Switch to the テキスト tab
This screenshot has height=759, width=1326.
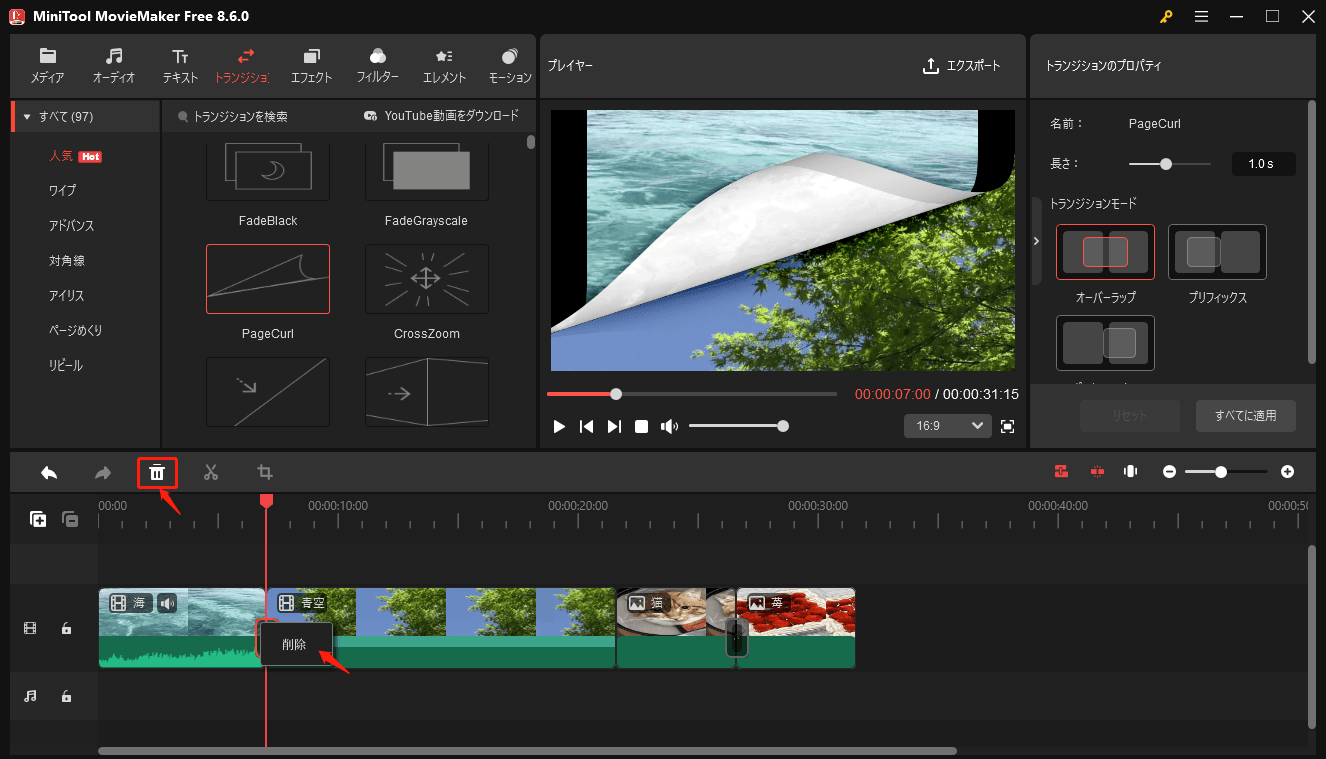(x=180, y=64)
